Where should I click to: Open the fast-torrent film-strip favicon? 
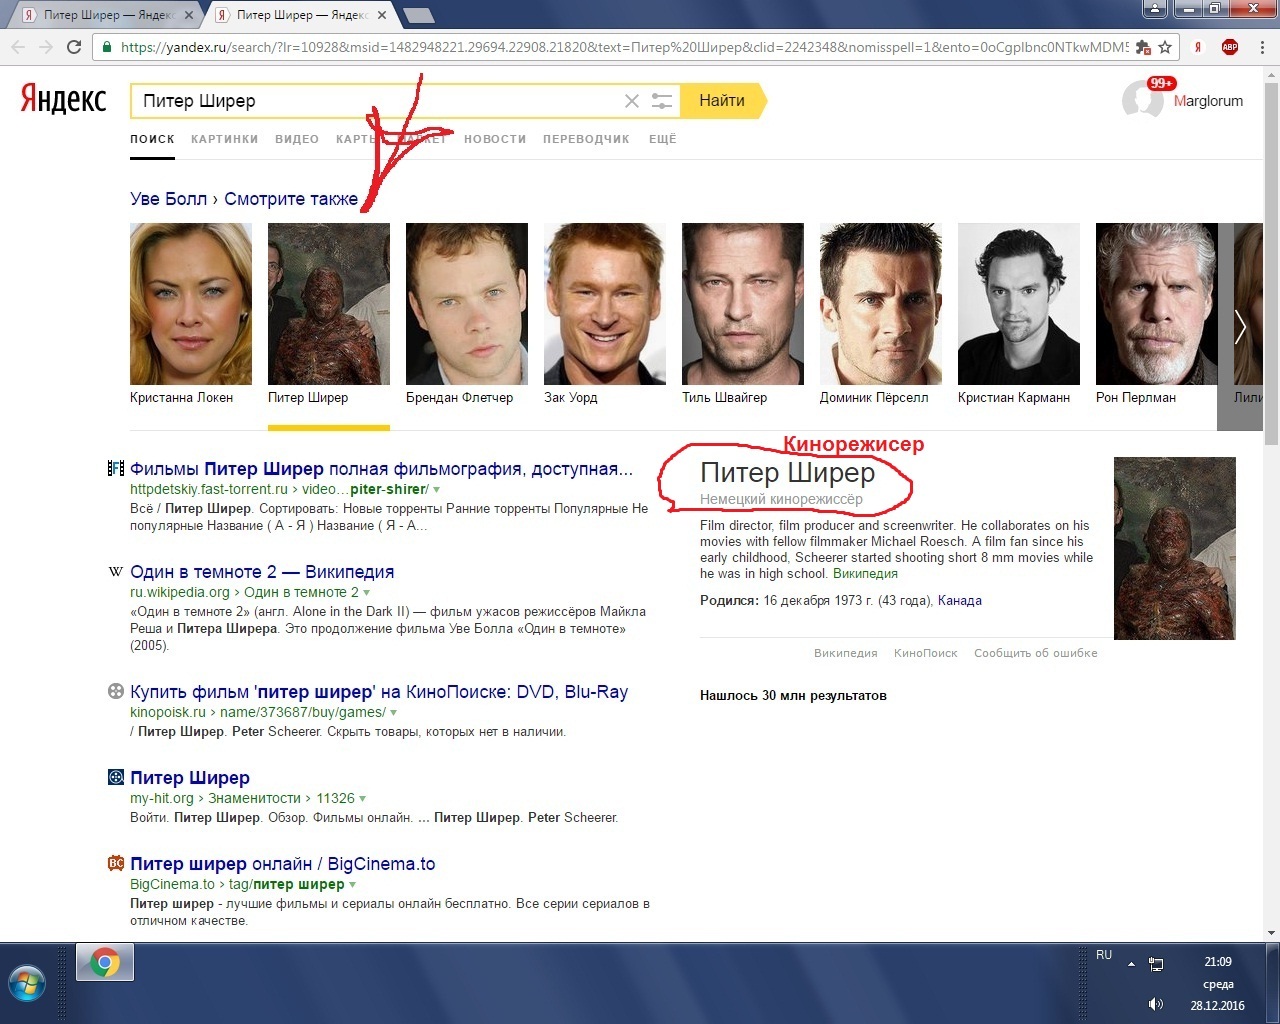point(116,468)
